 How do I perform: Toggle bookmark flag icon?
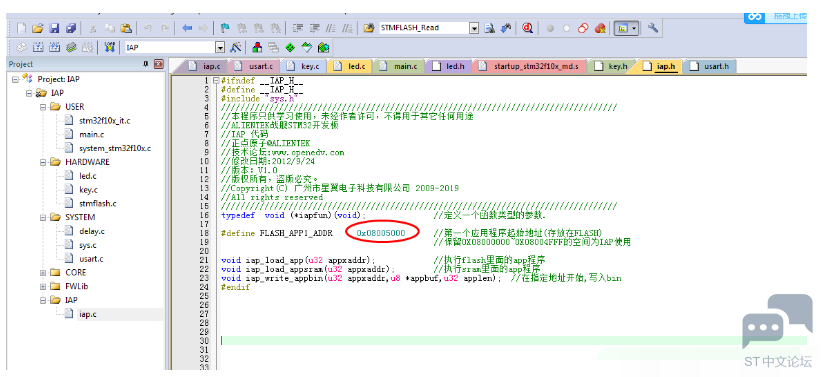[x=225, y=28]
